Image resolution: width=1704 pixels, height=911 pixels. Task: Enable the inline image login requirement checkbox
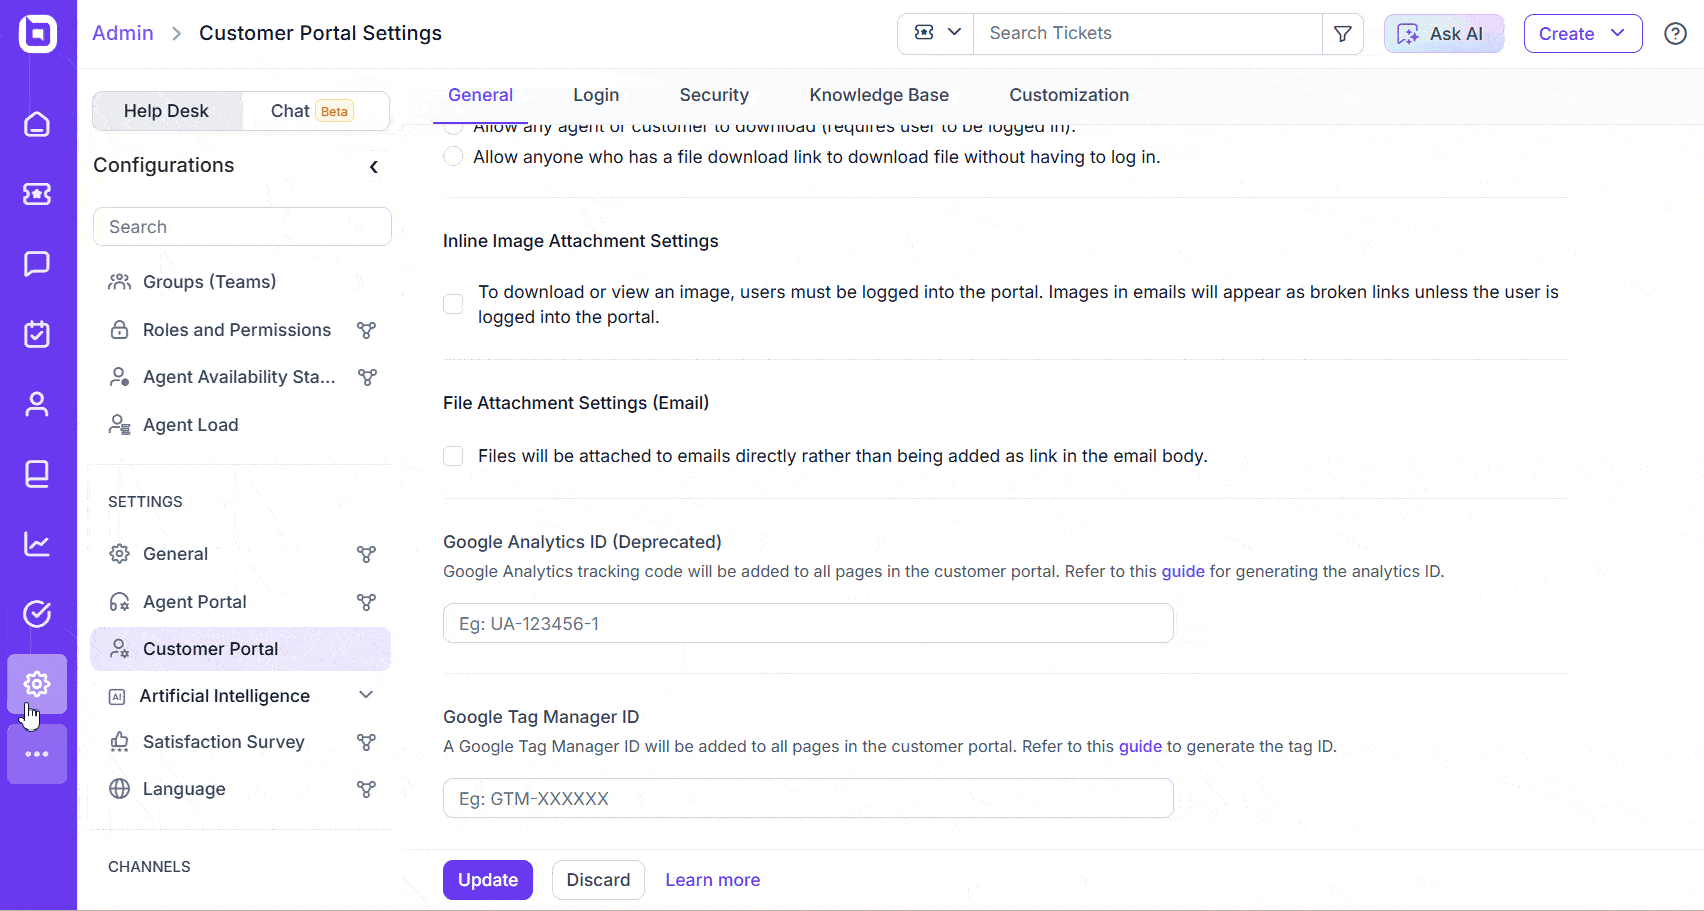point(453,304)
